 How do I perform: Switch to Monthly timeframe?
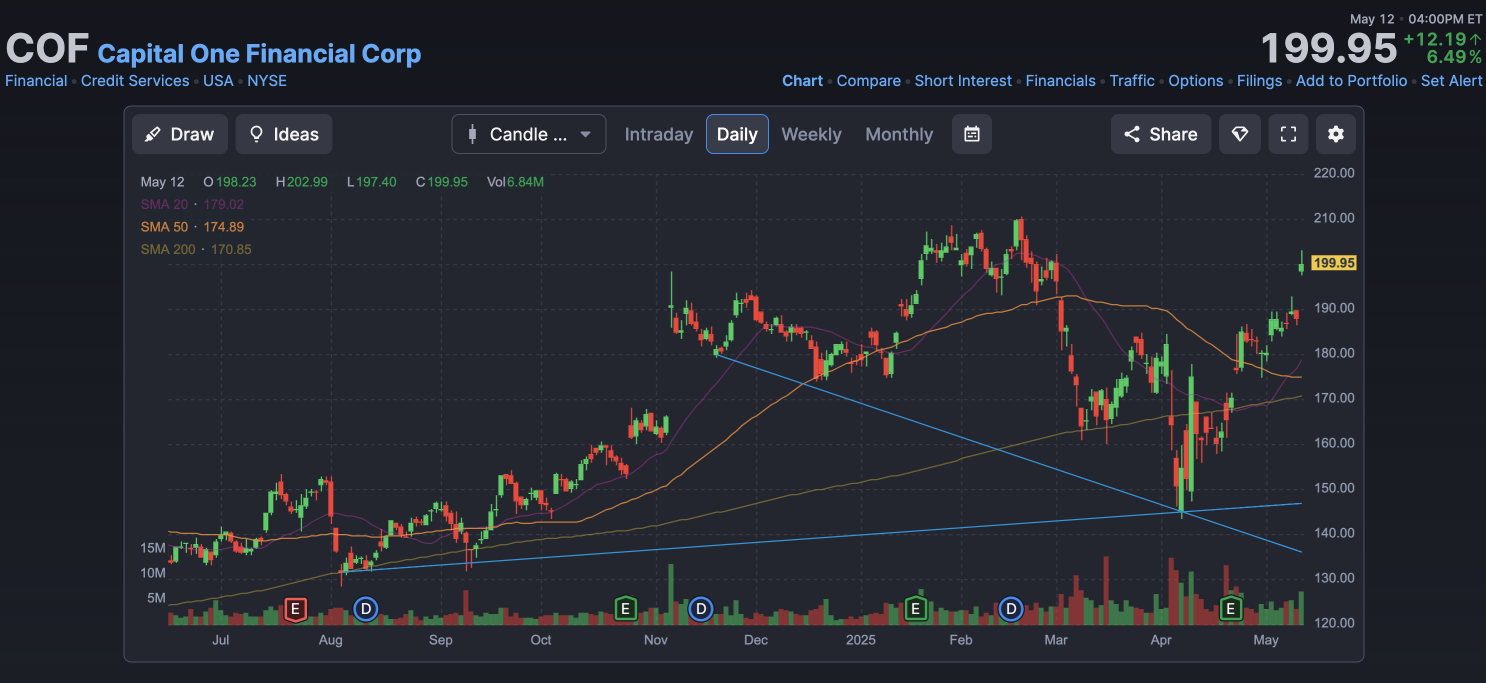click(x=899, y=134)
